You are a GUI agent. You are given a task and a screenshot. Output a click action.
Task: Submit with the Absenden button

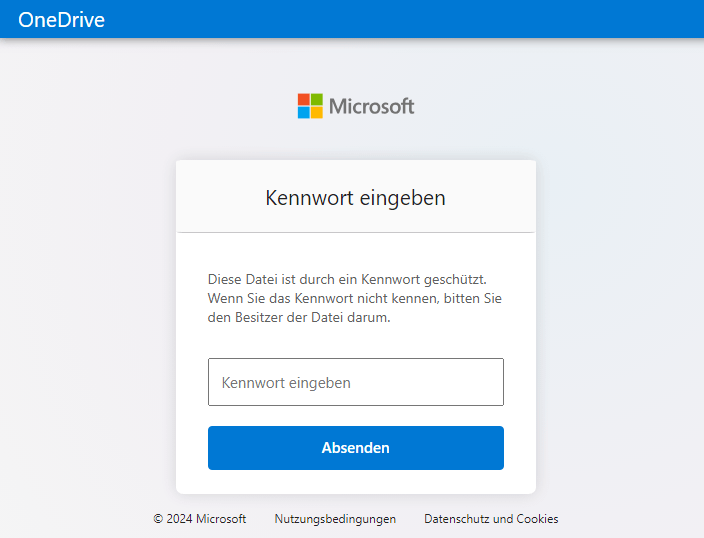click(x=356, y=448)
